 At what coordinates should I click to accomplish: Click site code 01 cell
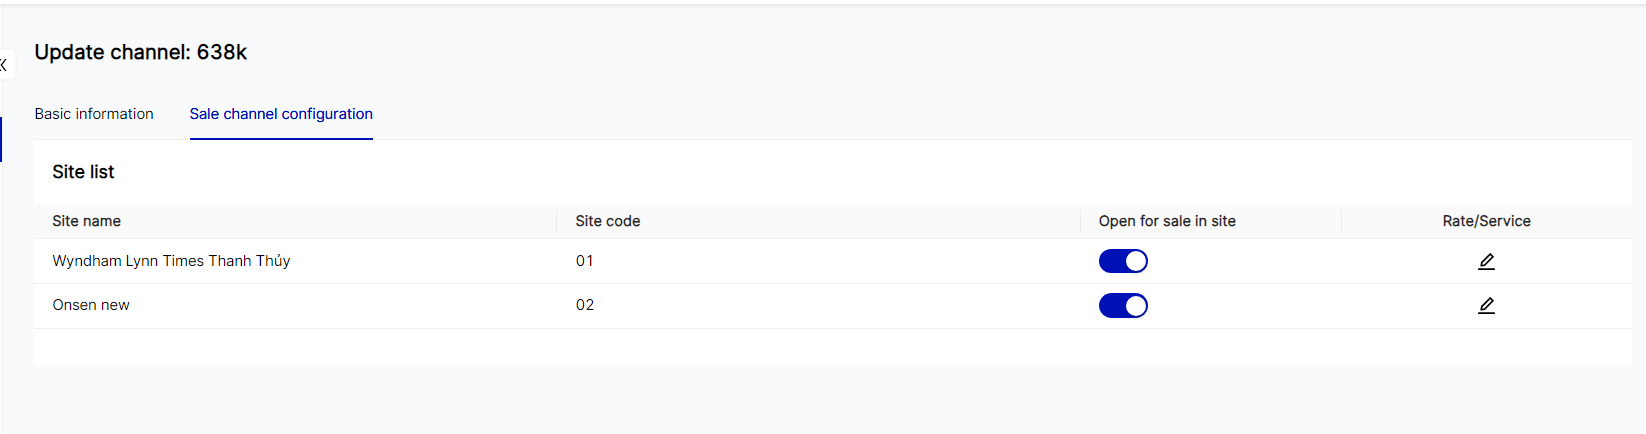[585, 261]
